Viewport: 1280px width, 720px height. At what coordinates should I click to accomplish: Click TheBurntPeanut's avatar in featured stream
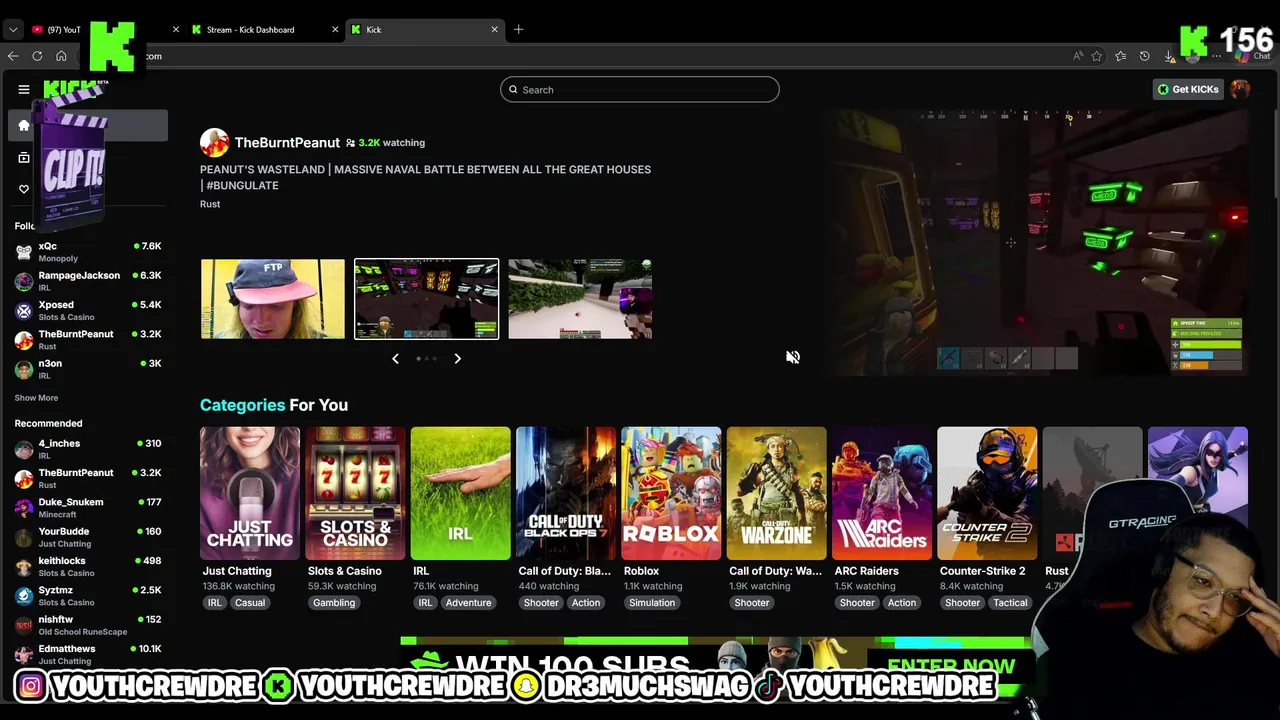(214, 143)
